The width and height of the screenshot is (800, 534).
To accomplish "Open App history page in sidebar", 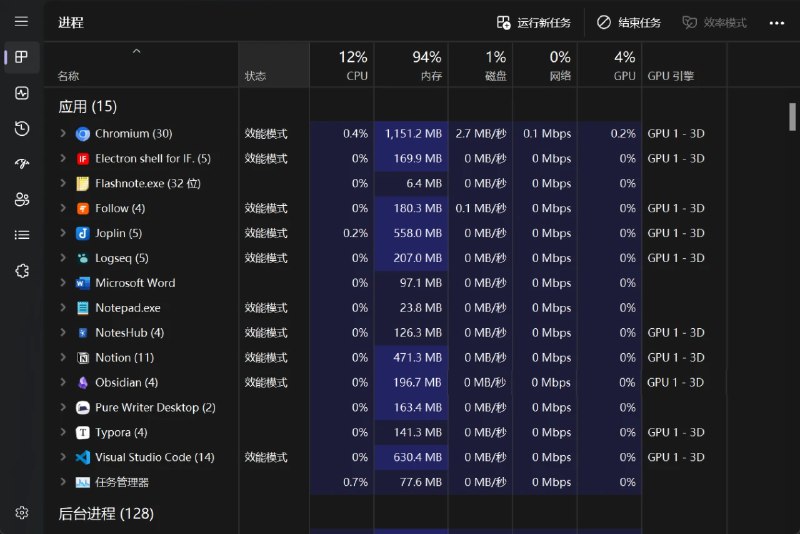I will coord(21,128).
